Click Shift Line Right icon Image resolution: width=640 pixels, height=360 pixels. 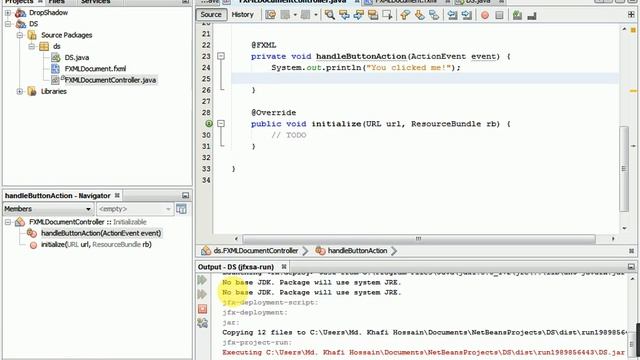467,15
